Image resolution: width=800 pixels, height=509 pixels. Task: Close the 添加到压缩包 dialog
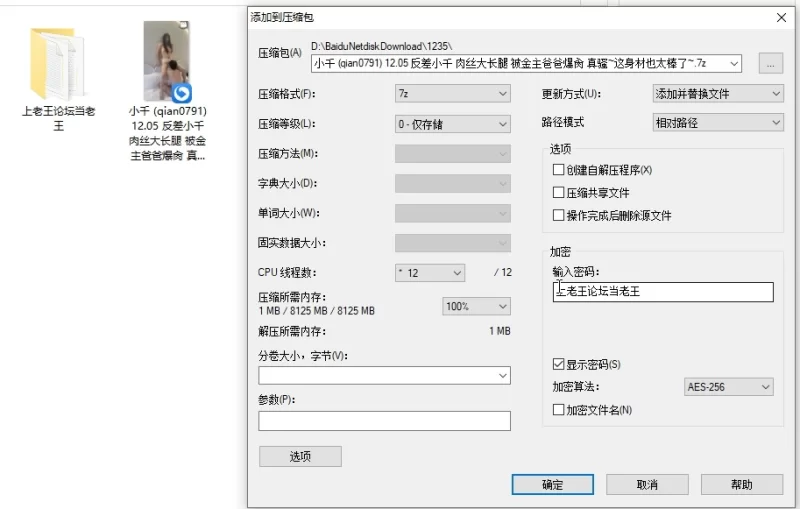coord(781,17)
